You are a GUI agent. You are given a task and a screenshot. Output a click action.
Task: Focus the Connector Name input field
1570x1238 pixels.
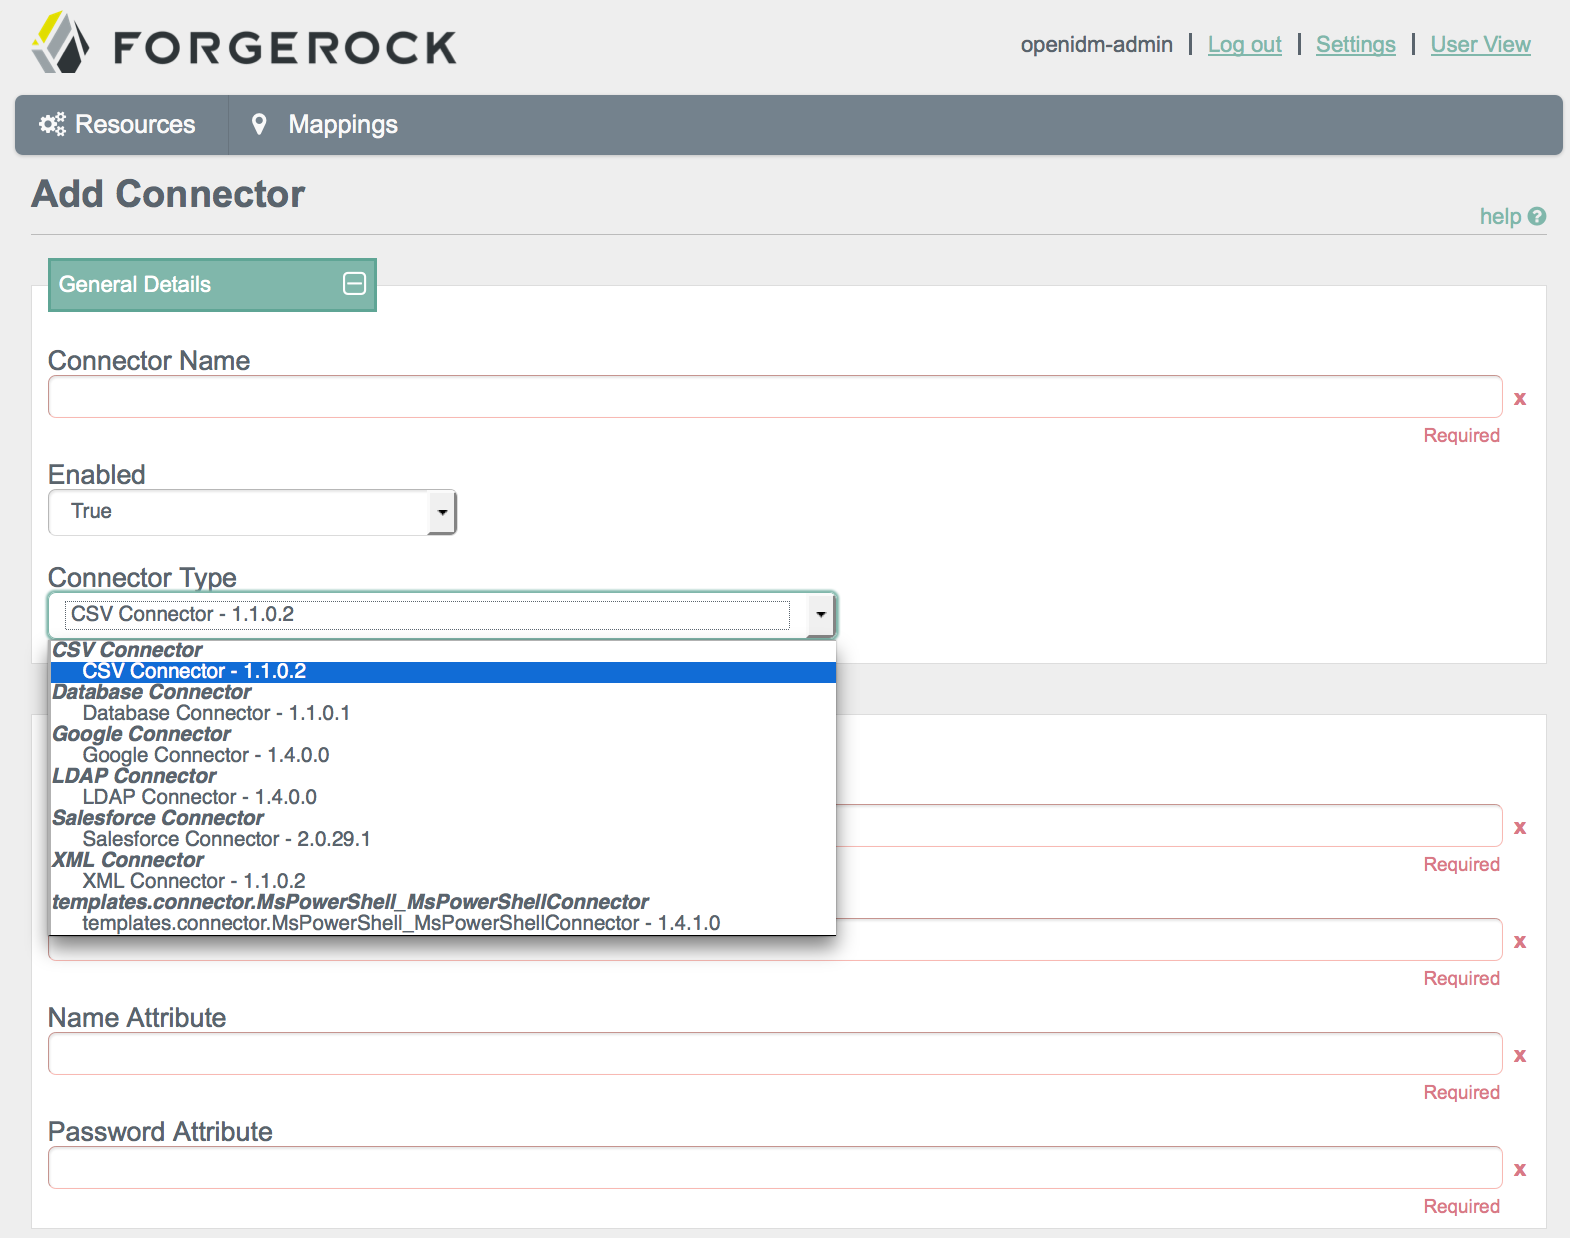click(x=775, y=397)
